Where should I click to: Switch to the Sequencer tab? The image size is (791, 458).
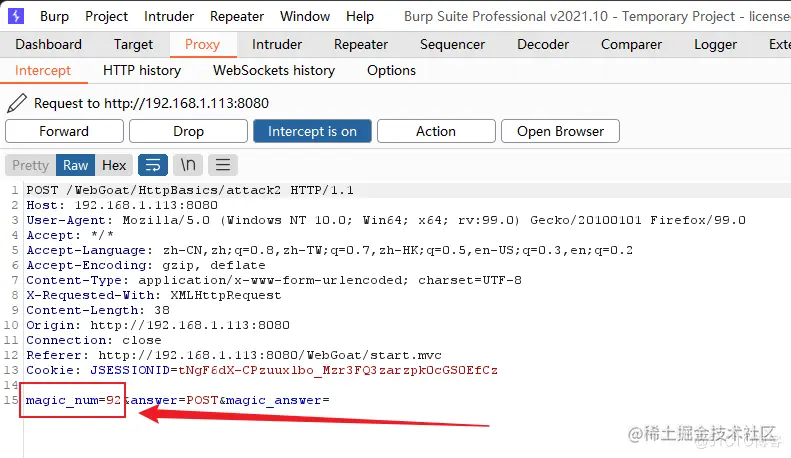(453, 44)
